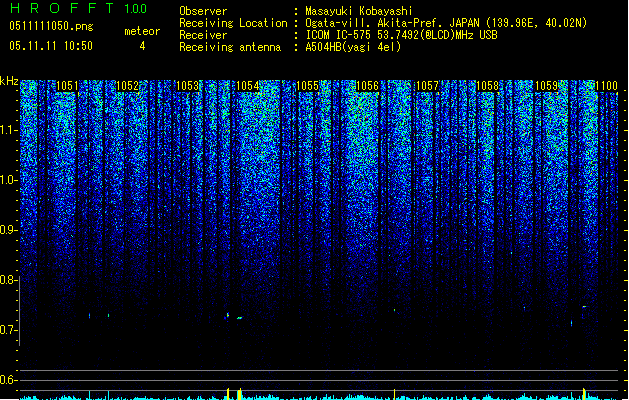Click the yellow signal spike near 1100
This screenshot has width=629, height=400.
pos(584,394)
